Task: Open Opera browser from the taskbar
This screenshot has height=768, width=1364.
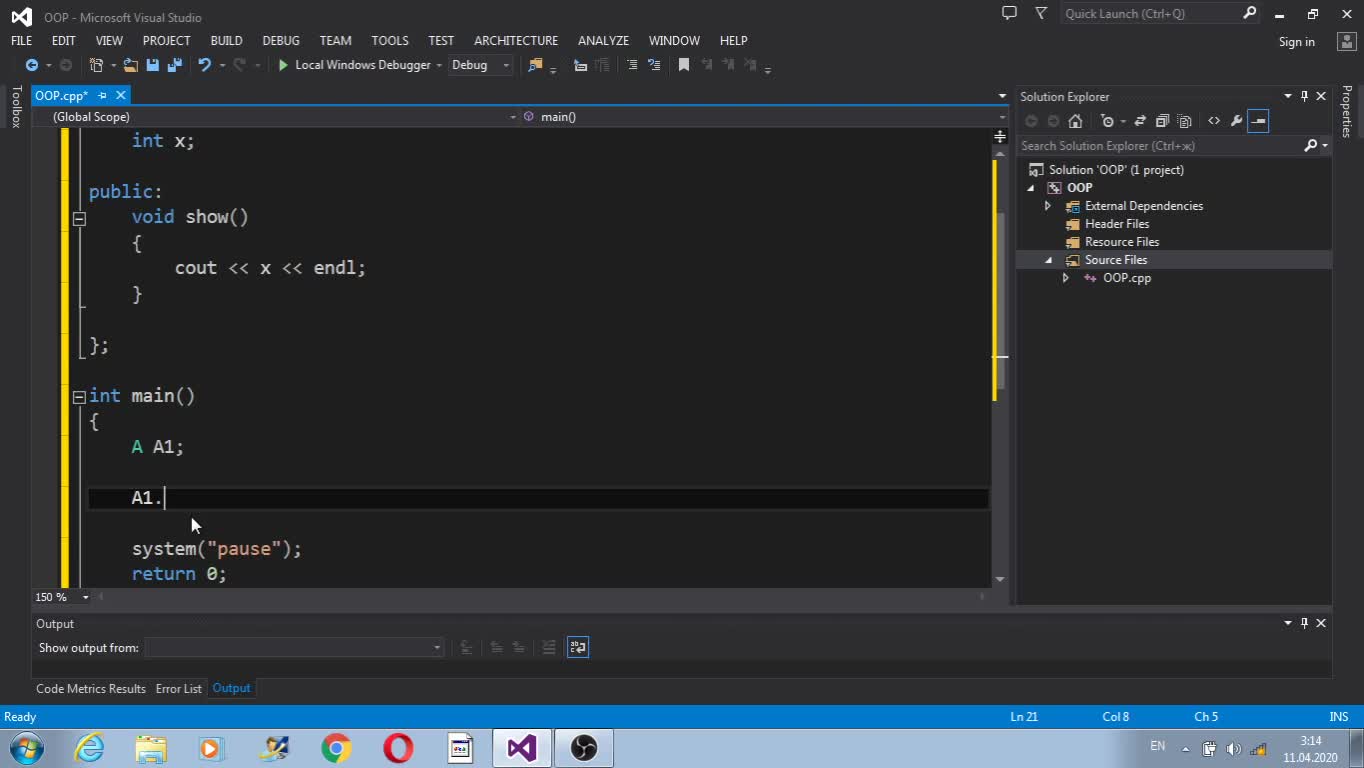Action: [398, 748]
